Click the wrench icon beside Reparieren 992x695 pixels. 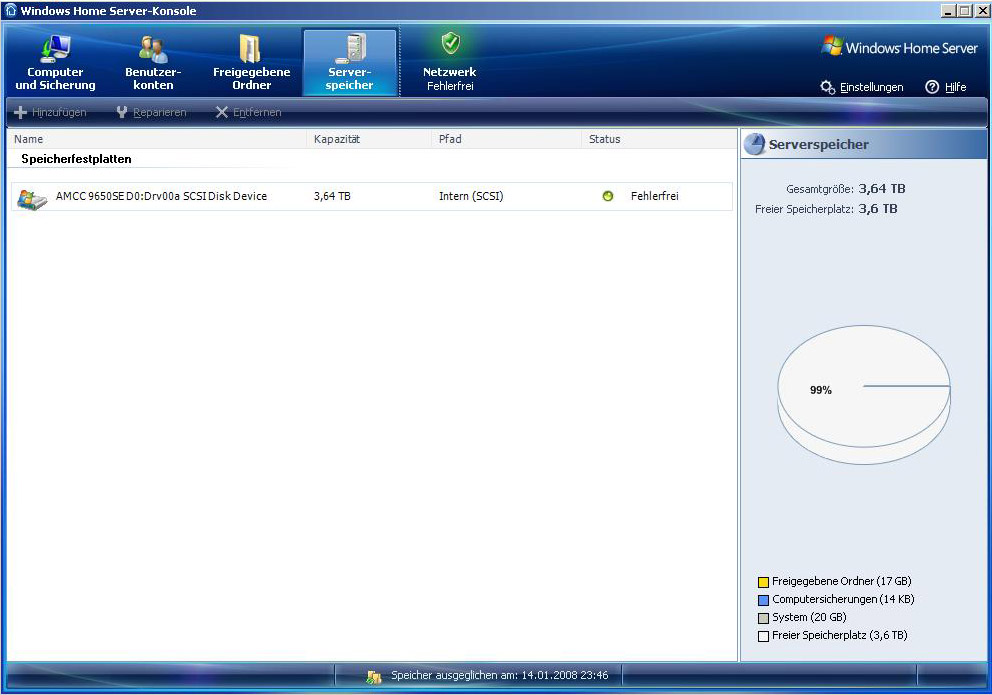(x=122, y=113)
